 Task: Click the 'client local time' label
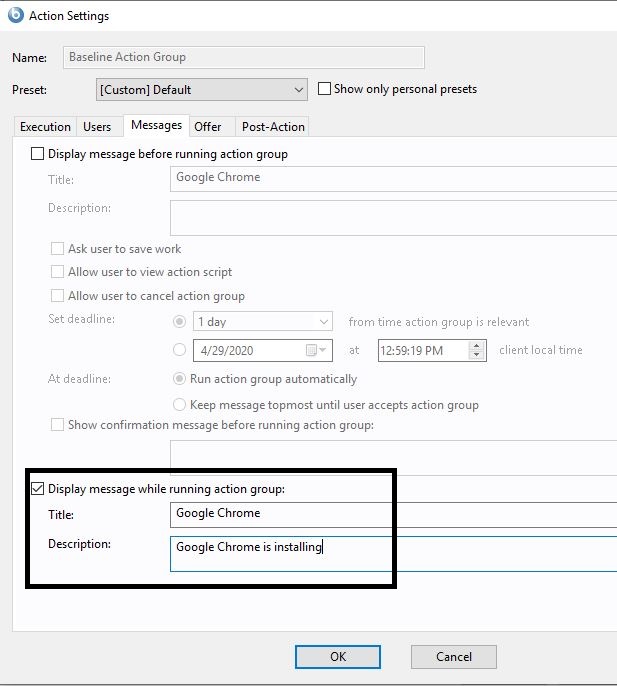541,350
